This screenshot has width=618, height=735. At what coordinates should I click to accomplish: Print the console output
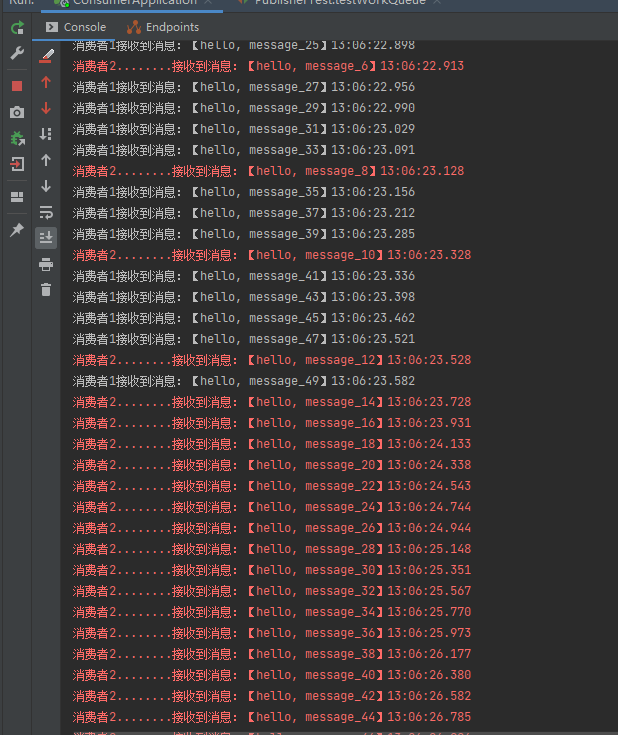[x=46, y=264]
